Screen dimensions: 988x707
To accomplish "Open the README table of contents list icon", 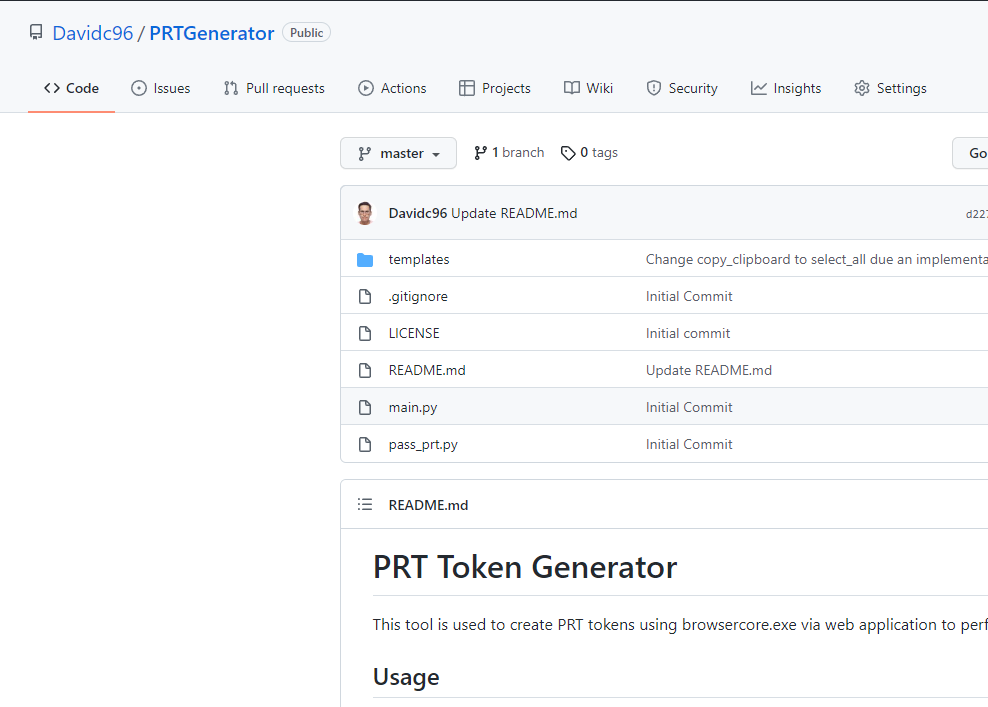I will tap(365, 504).
